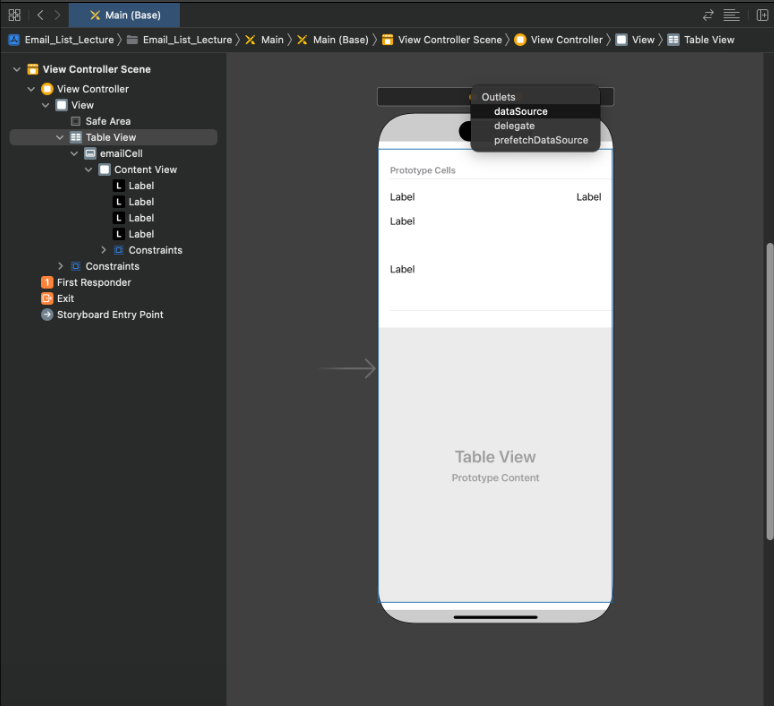This screenshot has height=706, width=774.
Task: Select the second Label in the outline
Action: tap(141, 202)
